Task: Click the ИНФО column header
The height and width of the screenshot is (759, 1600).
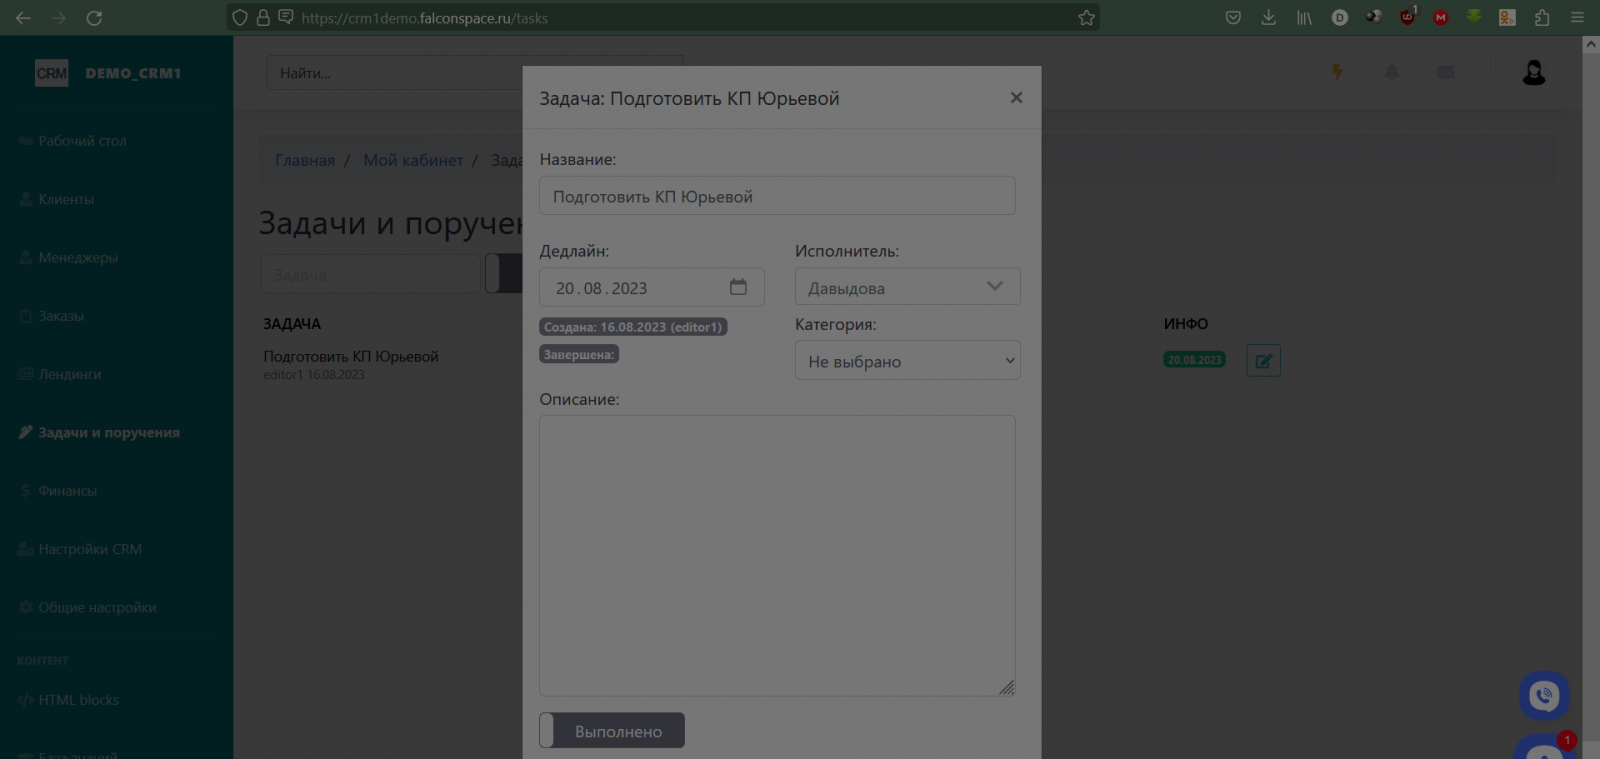Action: tap(1186, 324)
